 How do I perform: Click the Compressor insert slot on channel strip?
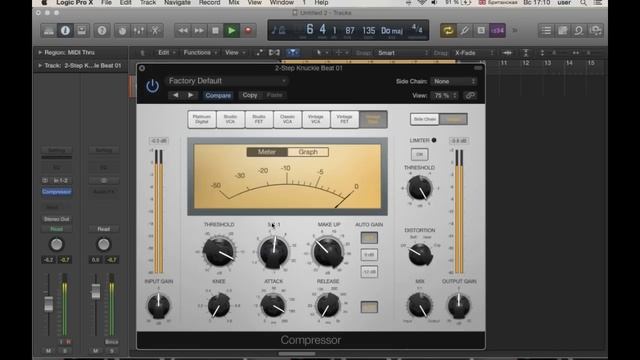coord(57,191)
